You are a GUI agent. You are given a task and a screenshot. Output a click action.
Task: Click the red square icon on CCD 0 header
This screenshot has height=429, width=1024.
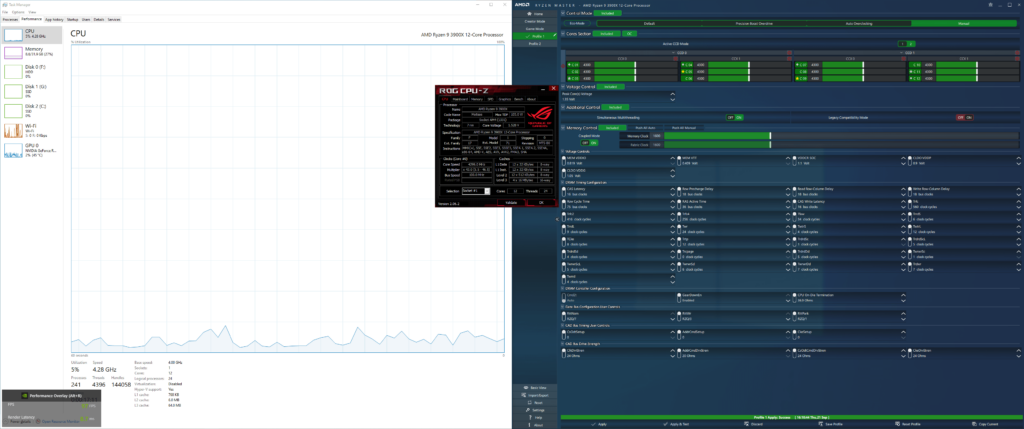click(788, 52)
